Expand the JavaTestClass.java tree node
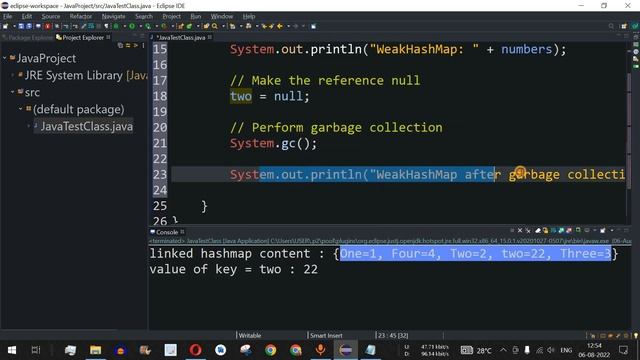640x360 pixels. tap(29, 126)
